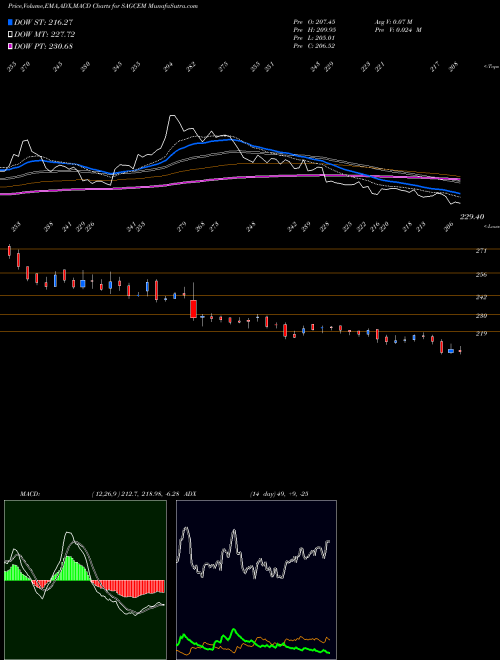Select the 'DOW ST: 216.27' legend text
This screenshot has width=500, height=660.
coord(43,22)
